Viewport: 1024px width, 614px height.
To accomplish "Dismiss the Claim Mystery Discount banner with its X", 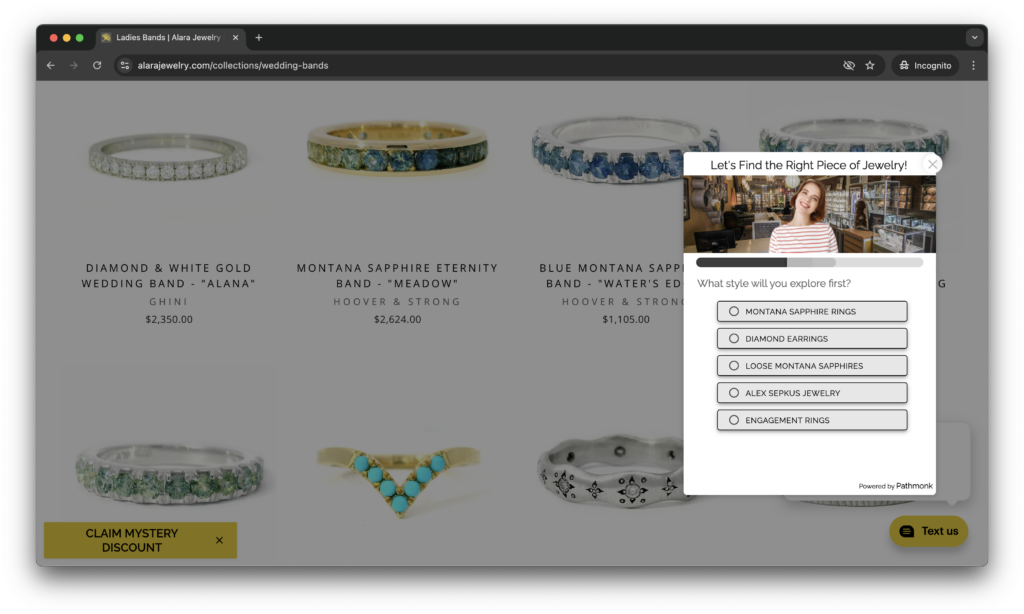I will (219, 540).
